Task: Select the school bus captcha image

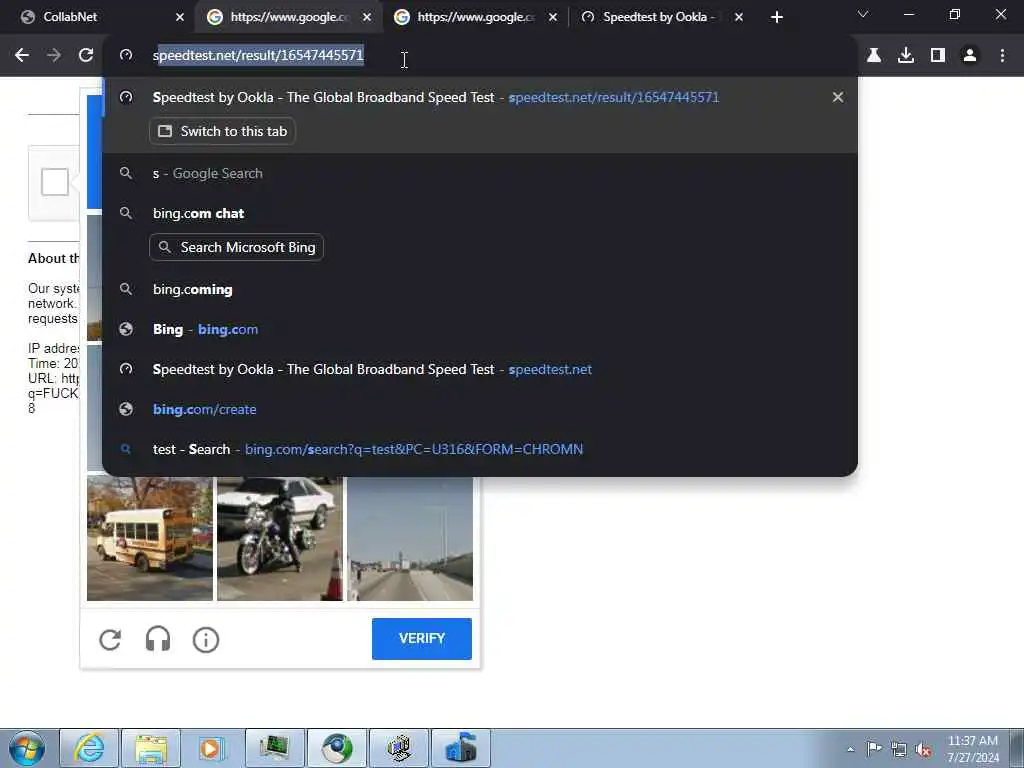Action: [x=150, y=539]
